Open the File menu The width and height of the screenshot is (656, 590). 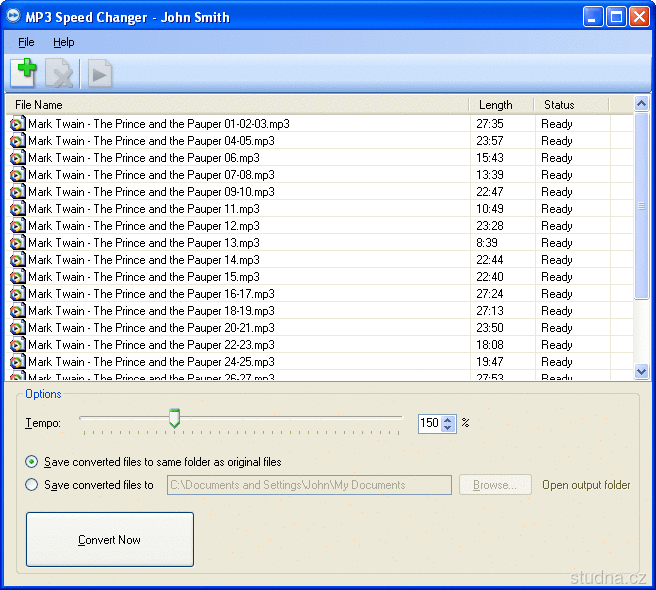(26, 42)
